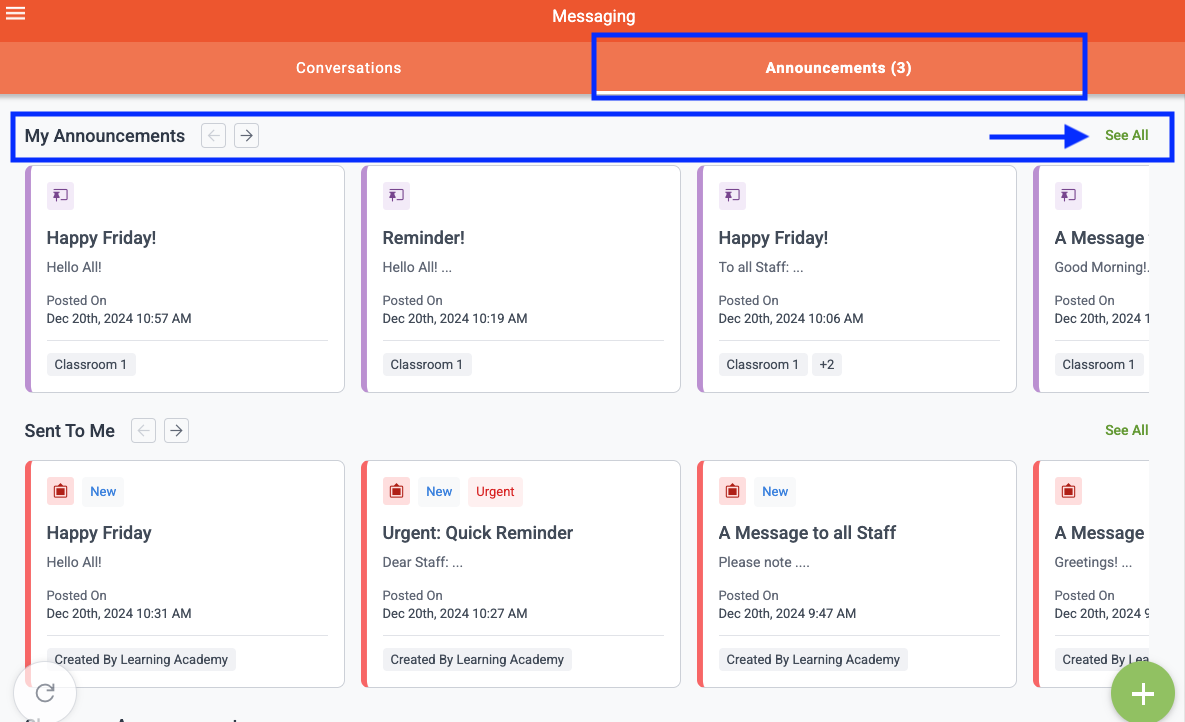This screenshot has height=722, width=1185.
Task: Click next arrow beside My Announcements
Action: 246,136
